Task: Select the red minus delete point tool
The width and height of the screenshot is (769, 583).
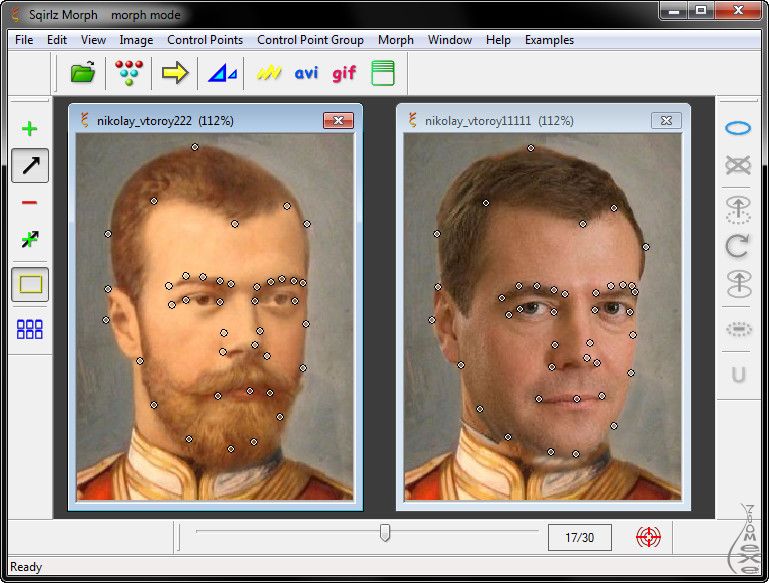Action: [29, 203]
